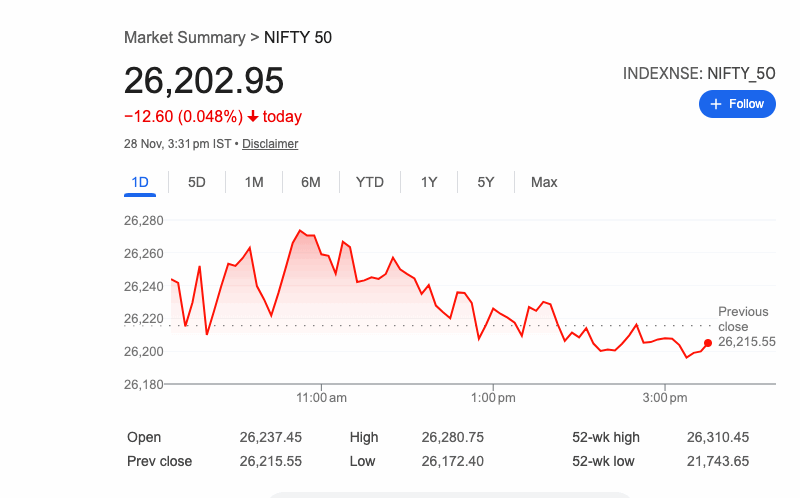
Task: Click the 3:00 pm chart time marker
Action: [x=664, y=398]
